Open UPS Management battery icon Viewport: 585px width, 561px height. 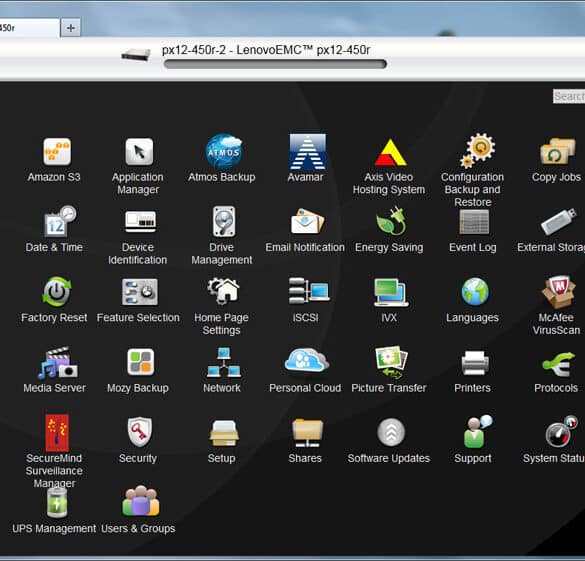click(x=57, y=502)
